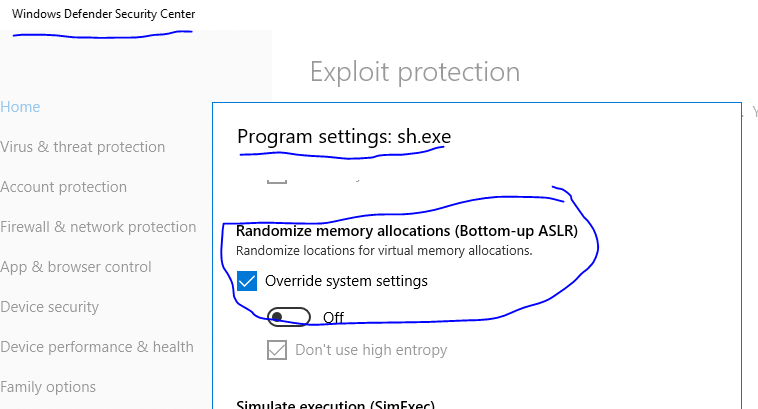Click the Randomize locations description text
The image size is (758, 409).
(383, 250)
